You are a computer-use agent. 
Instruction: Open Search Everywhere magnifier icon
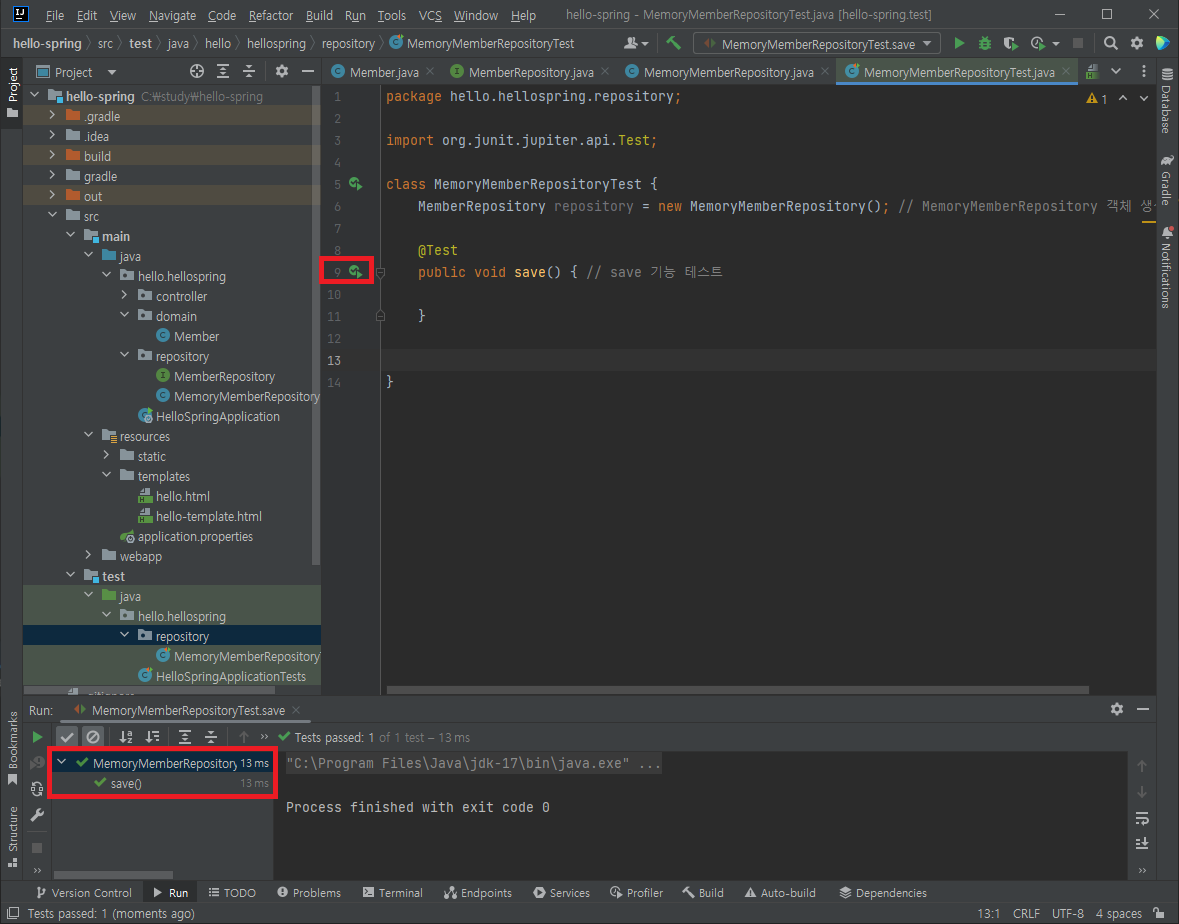(1111, 44)
